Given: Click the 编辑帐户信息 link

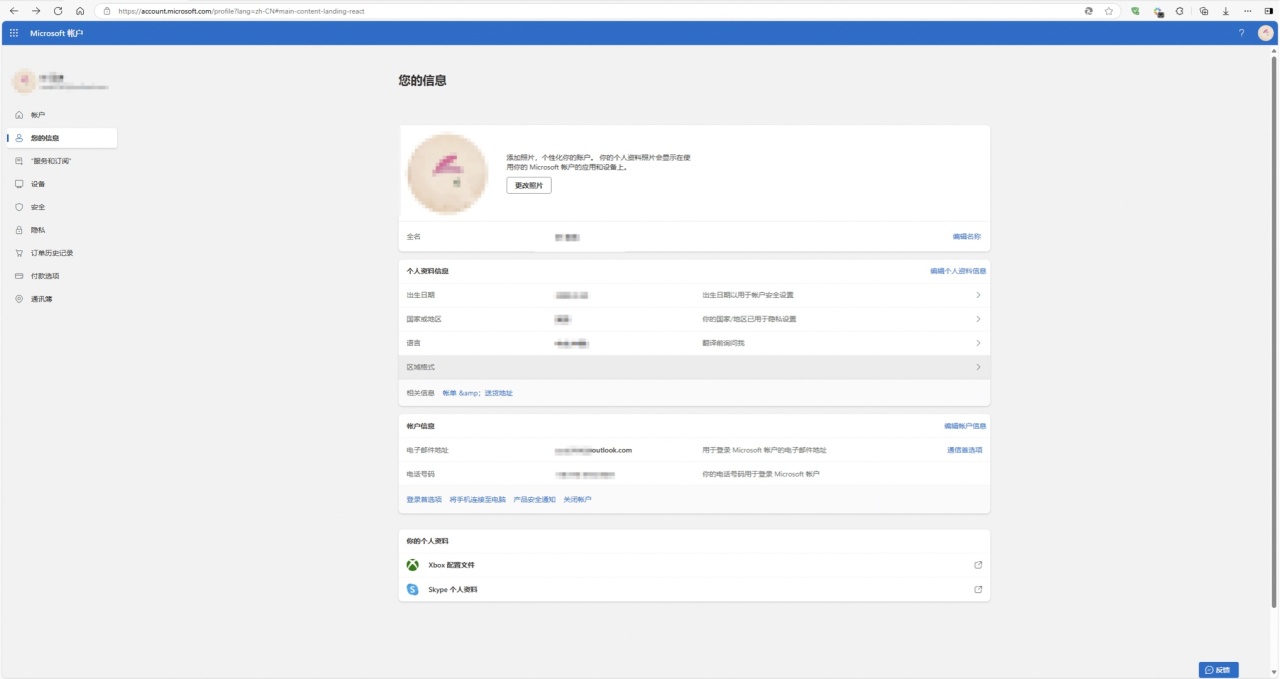Looking at the screenshot, I should pos(965,426).
